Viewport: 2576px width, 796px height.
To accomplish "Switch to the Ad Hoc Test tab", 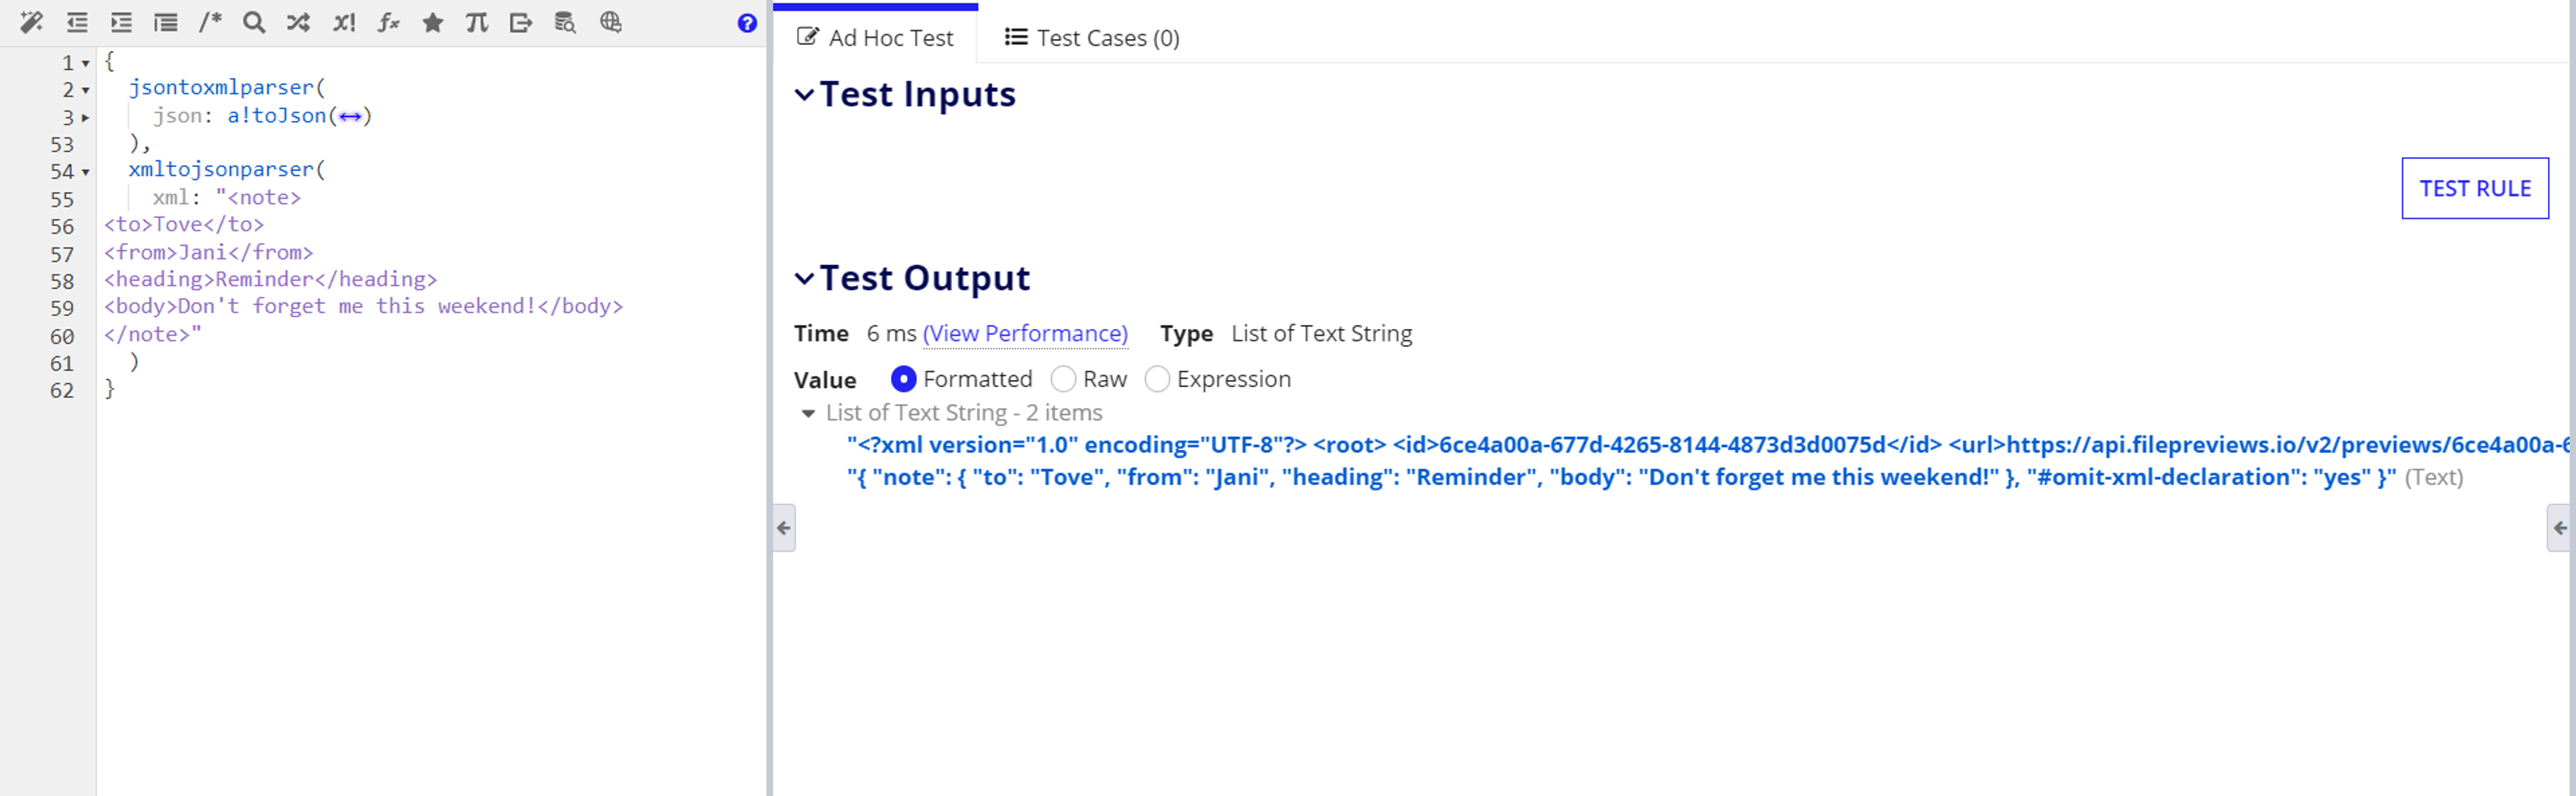I will coord(875,37).
